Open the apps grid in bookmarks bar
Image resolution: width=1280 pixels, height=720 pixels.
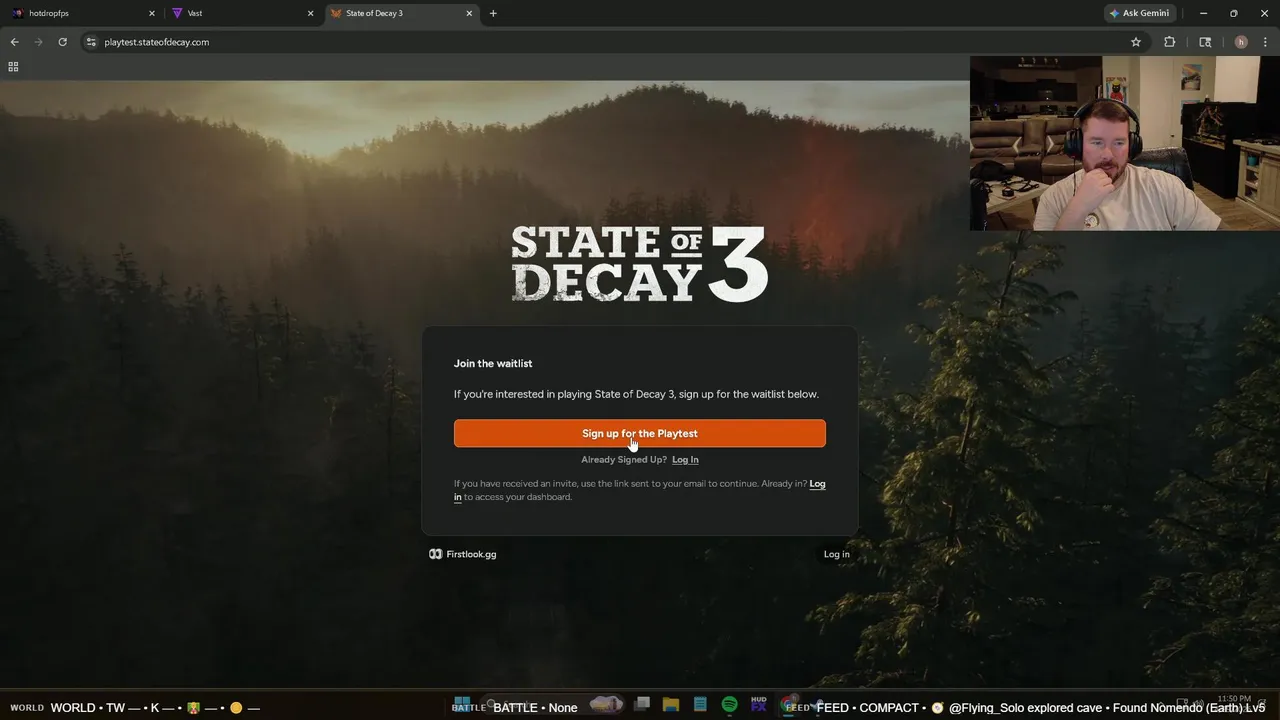point(13,67)
